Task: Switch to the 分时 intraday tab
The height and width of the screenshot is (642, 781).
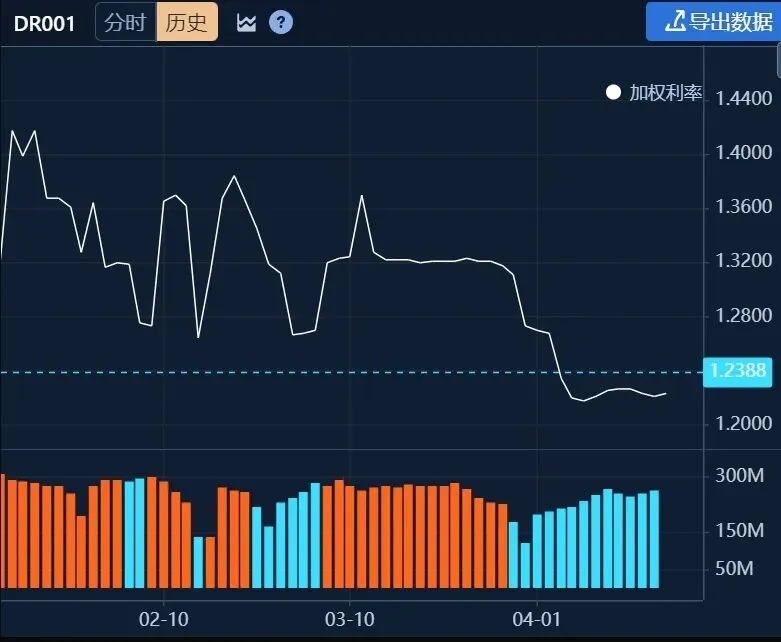Action: click(x=126, y=22)
